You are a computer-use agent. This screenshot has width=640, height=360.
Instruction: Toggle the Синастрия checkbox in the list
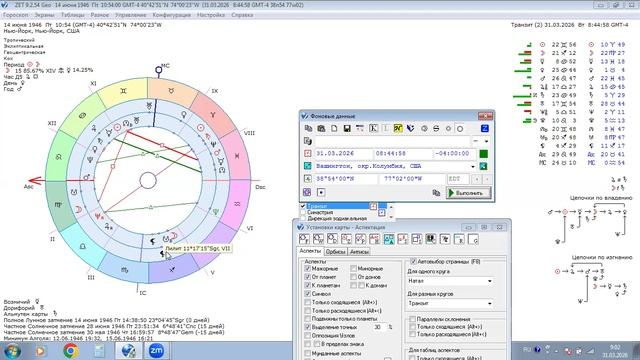303,212
